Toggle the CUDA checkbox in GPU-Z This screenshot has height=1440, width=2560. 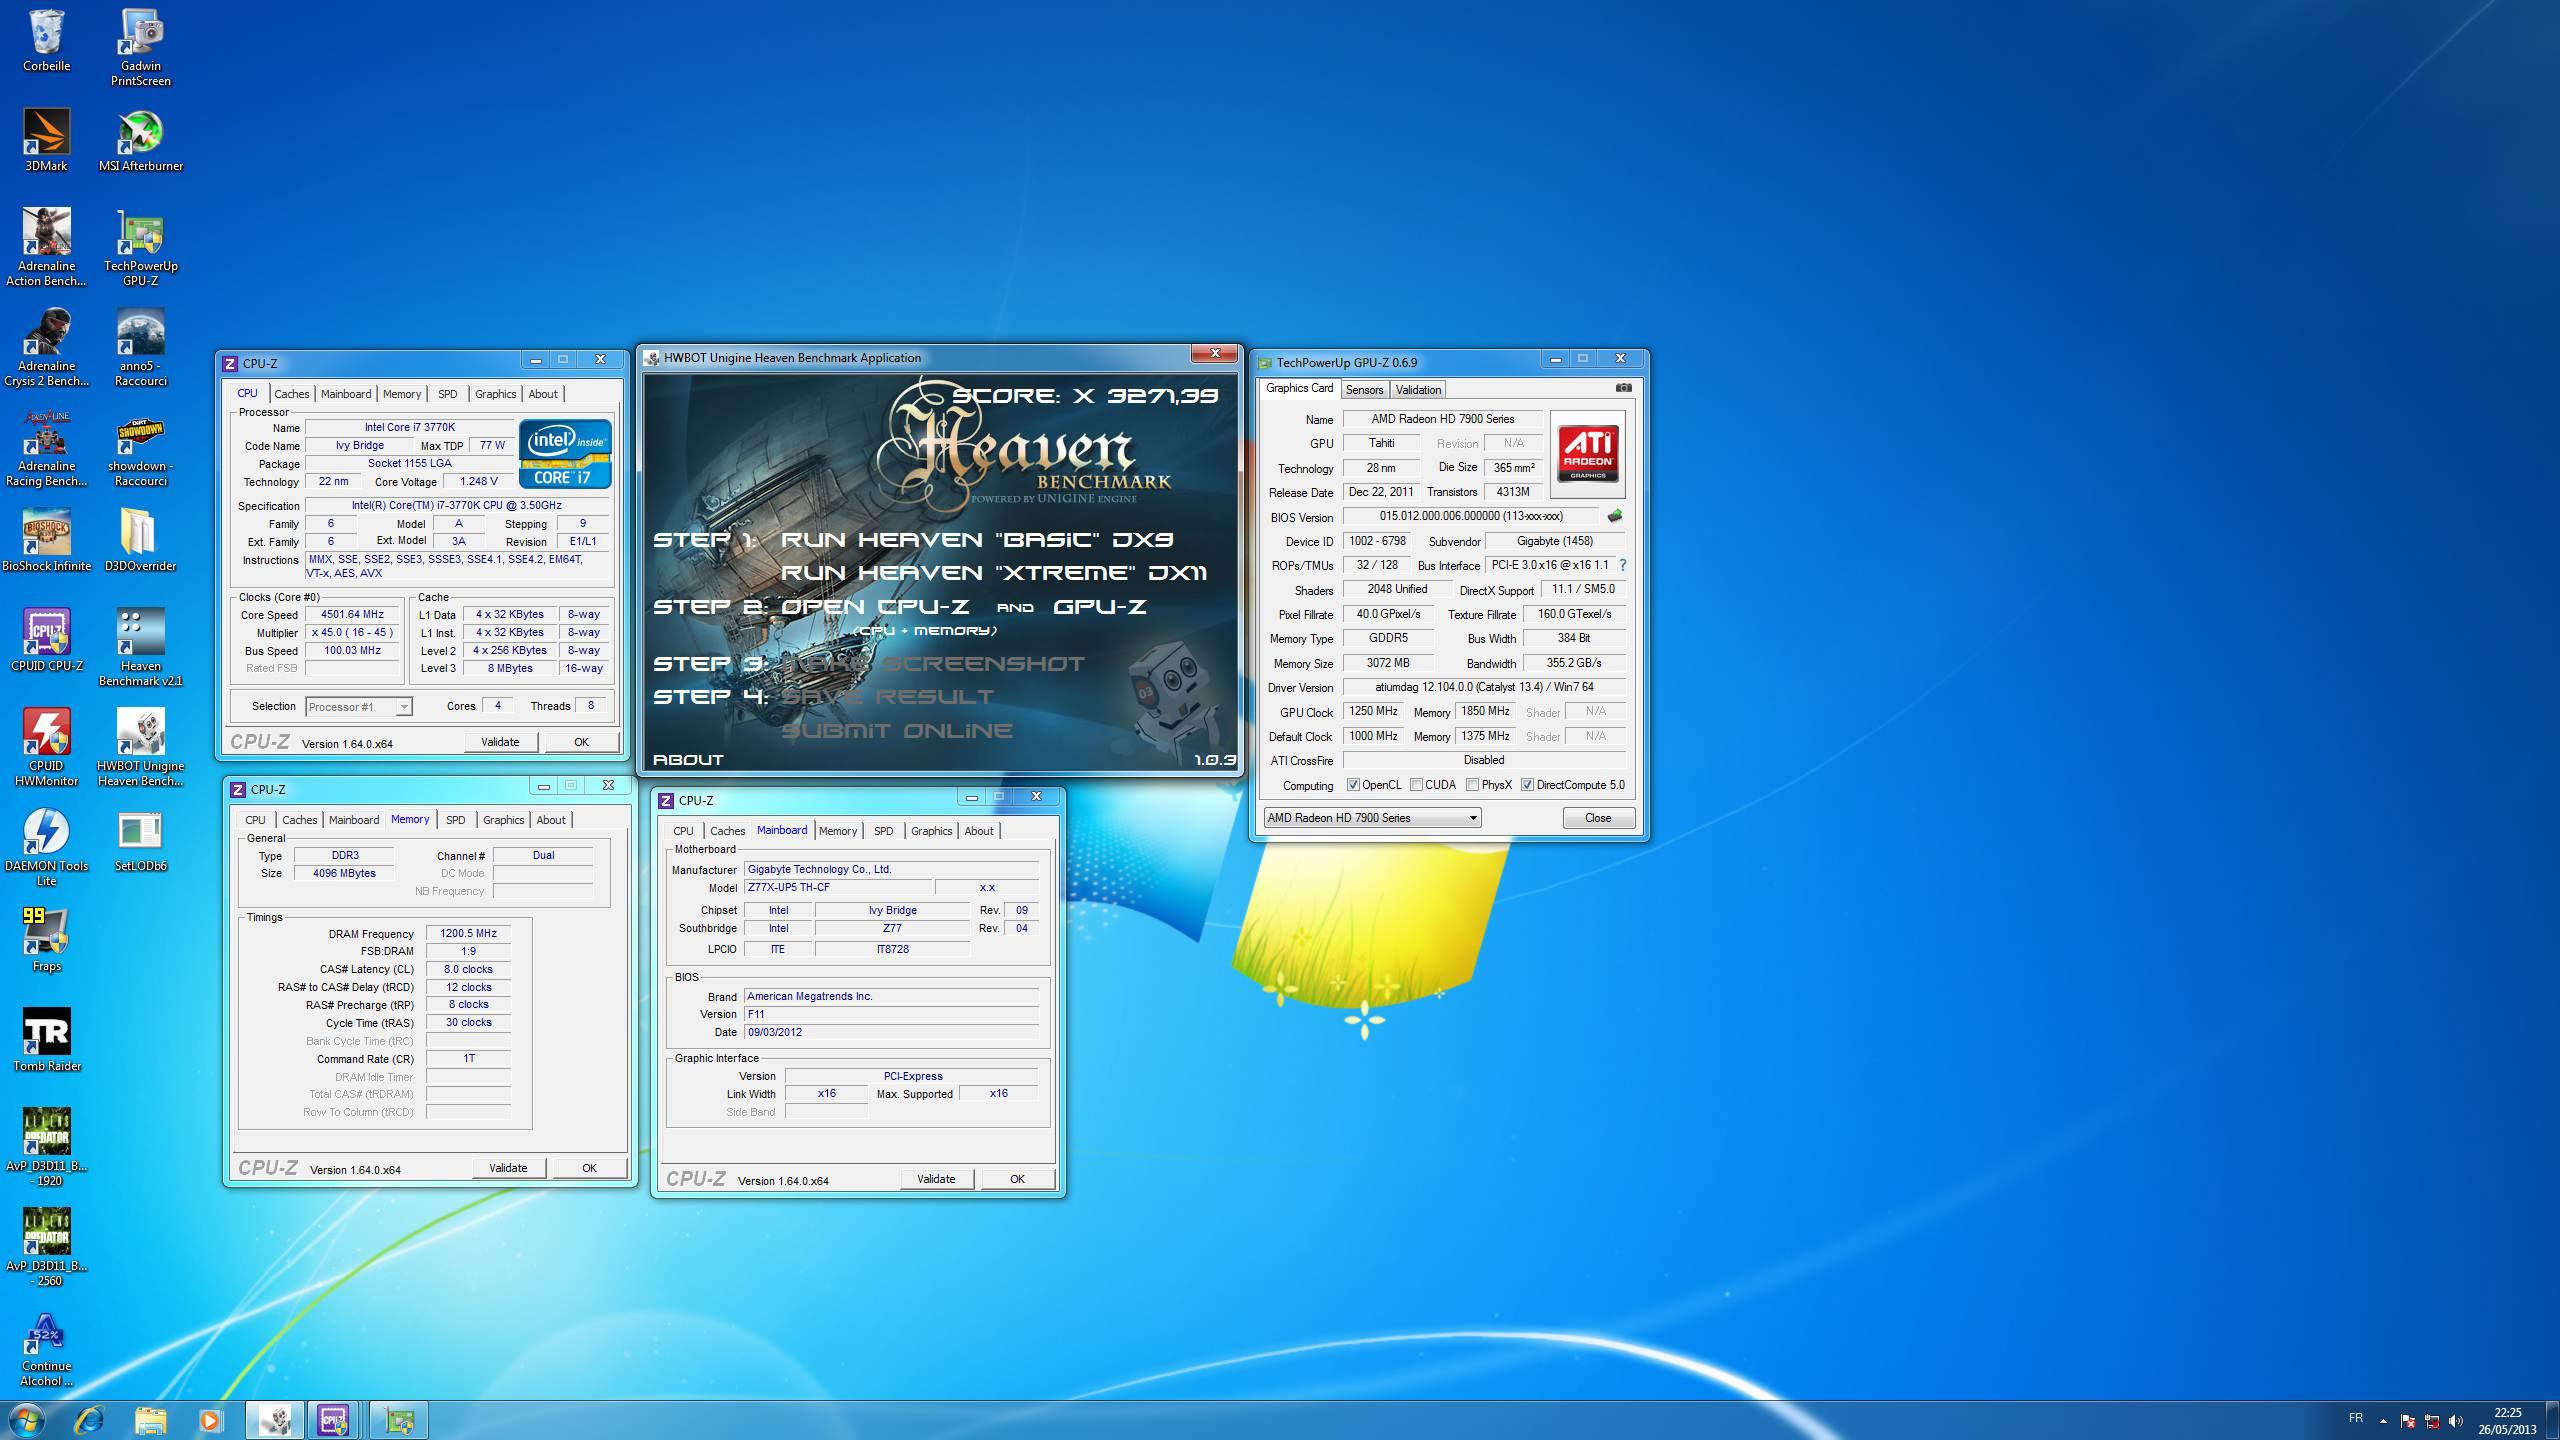1416,785
